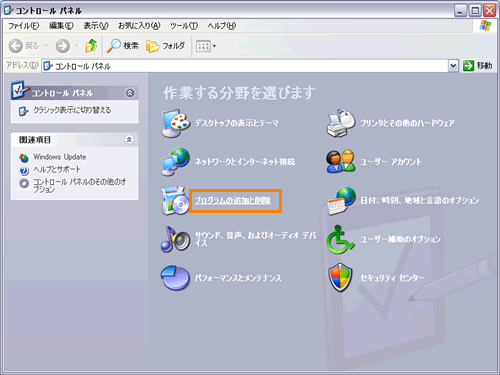Click the Windows Update link in sidebar
The height and width of the screenshot is (375, 500).
60,157
